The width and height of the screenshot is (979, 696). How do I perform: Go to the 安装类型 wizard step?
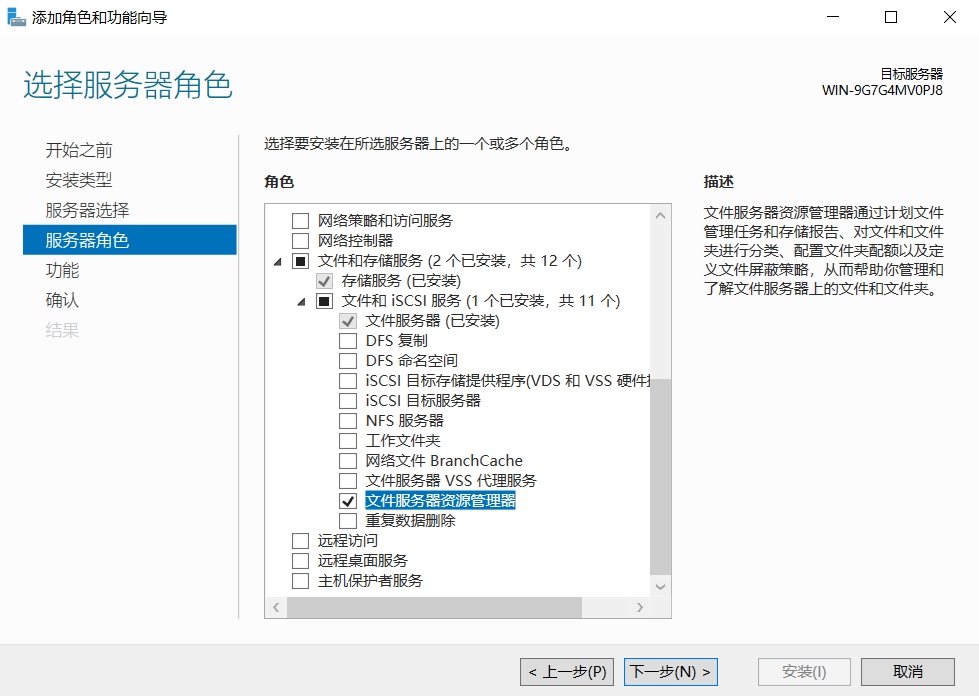[79, 180]
